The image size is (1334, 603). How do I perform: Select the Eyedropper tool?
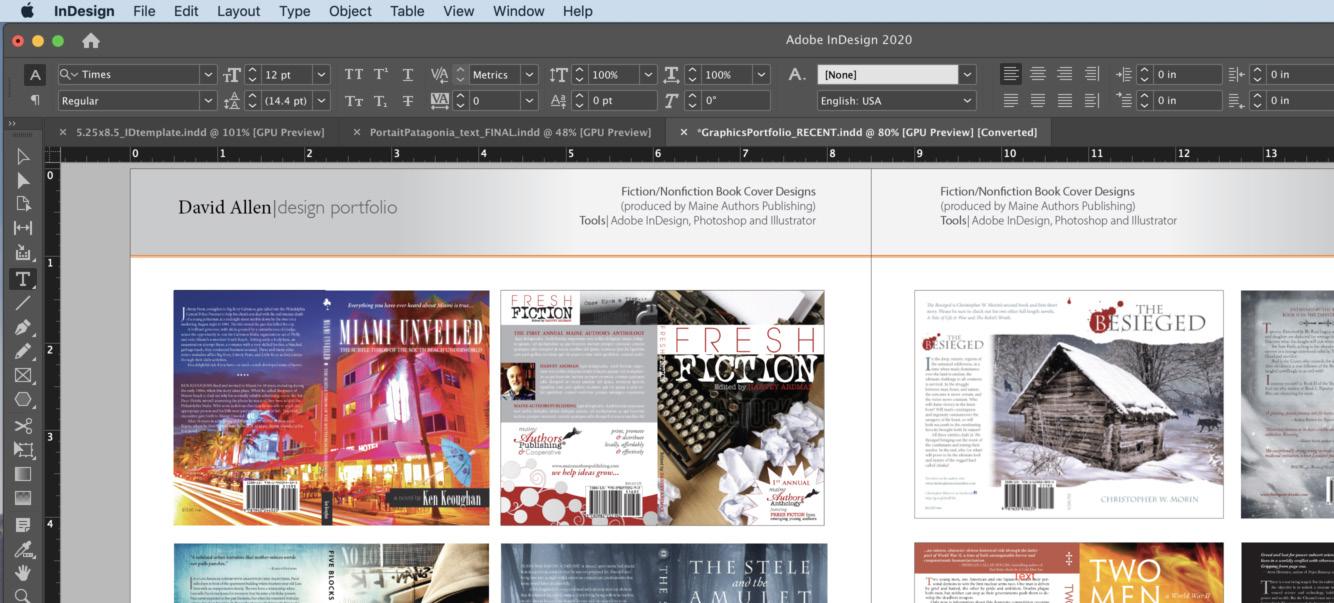click(x=22, y=548)
